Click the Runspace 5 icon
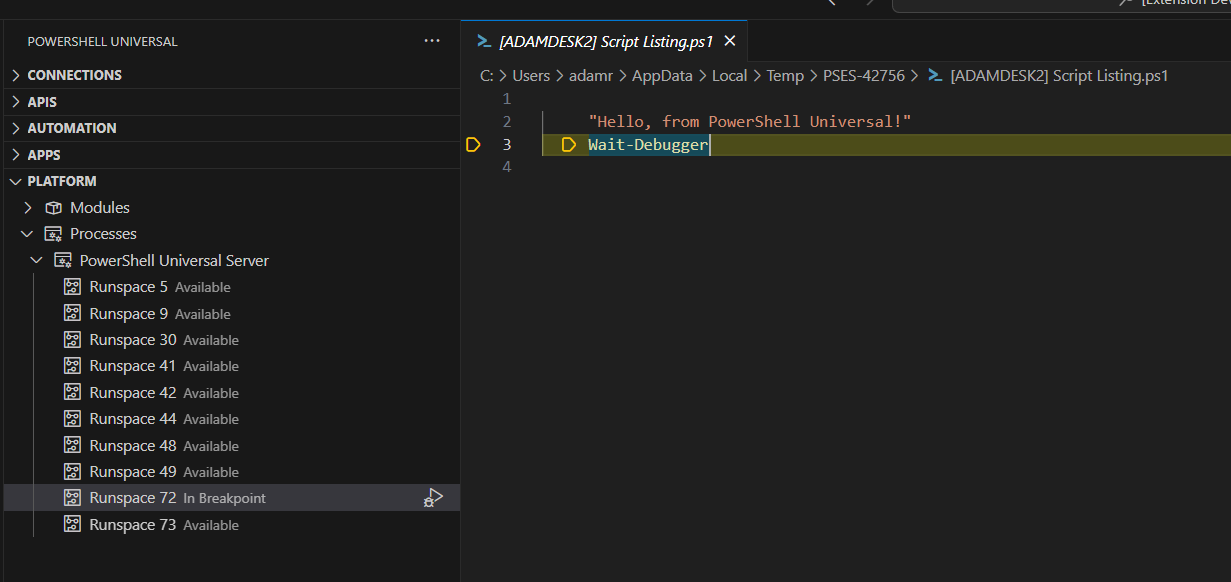This screenshot has width=1231, height=582. coord(72,287)
